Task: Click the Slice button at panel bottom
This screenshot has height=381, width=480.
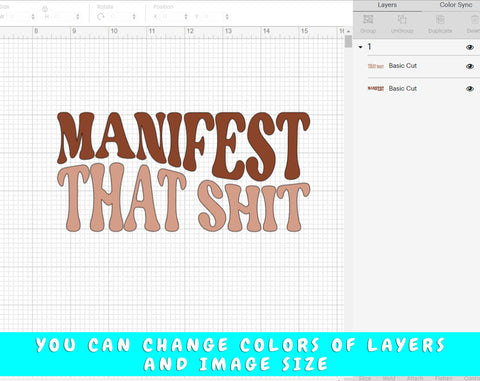Action: (x=365, y=379)
